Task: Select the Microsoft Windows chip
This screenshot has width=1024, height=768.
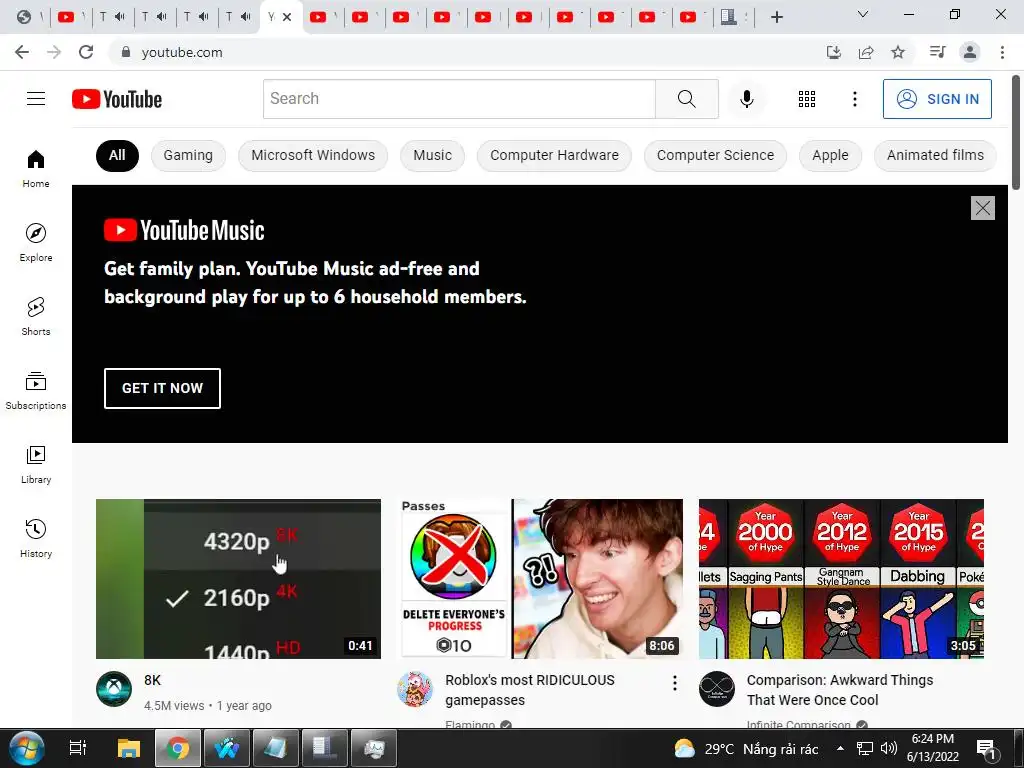Action: click(x=313, y=155)
